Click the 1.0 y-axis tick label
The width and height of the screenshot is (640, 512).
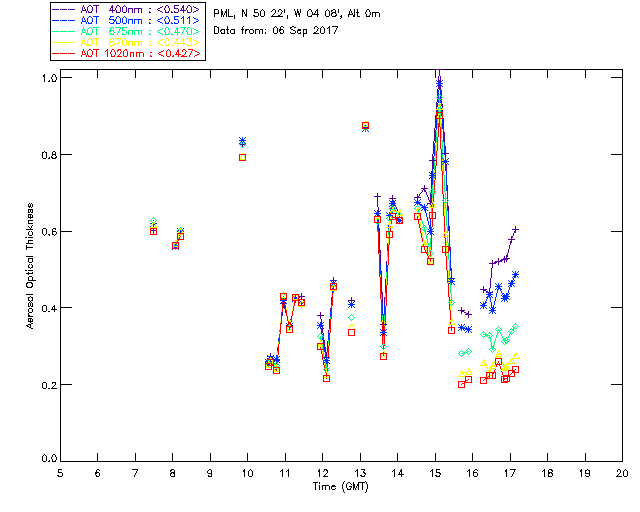tap(49, 78)
